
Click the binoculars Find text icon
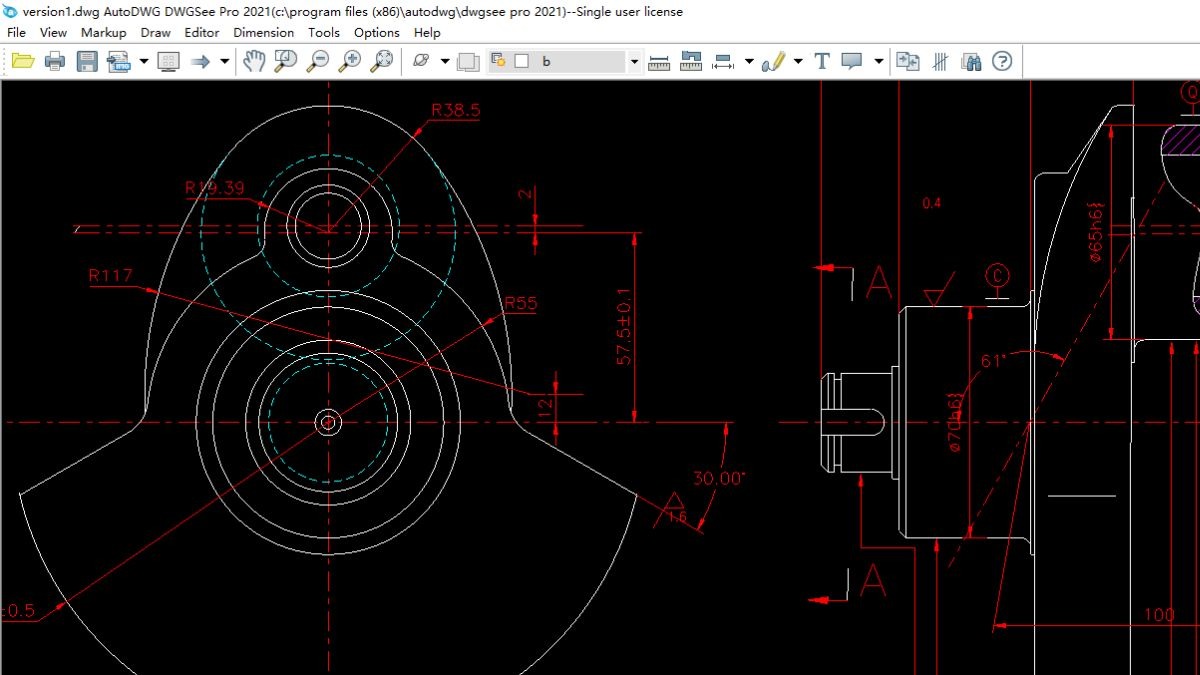pyautogui.click(x=971, y=61)
